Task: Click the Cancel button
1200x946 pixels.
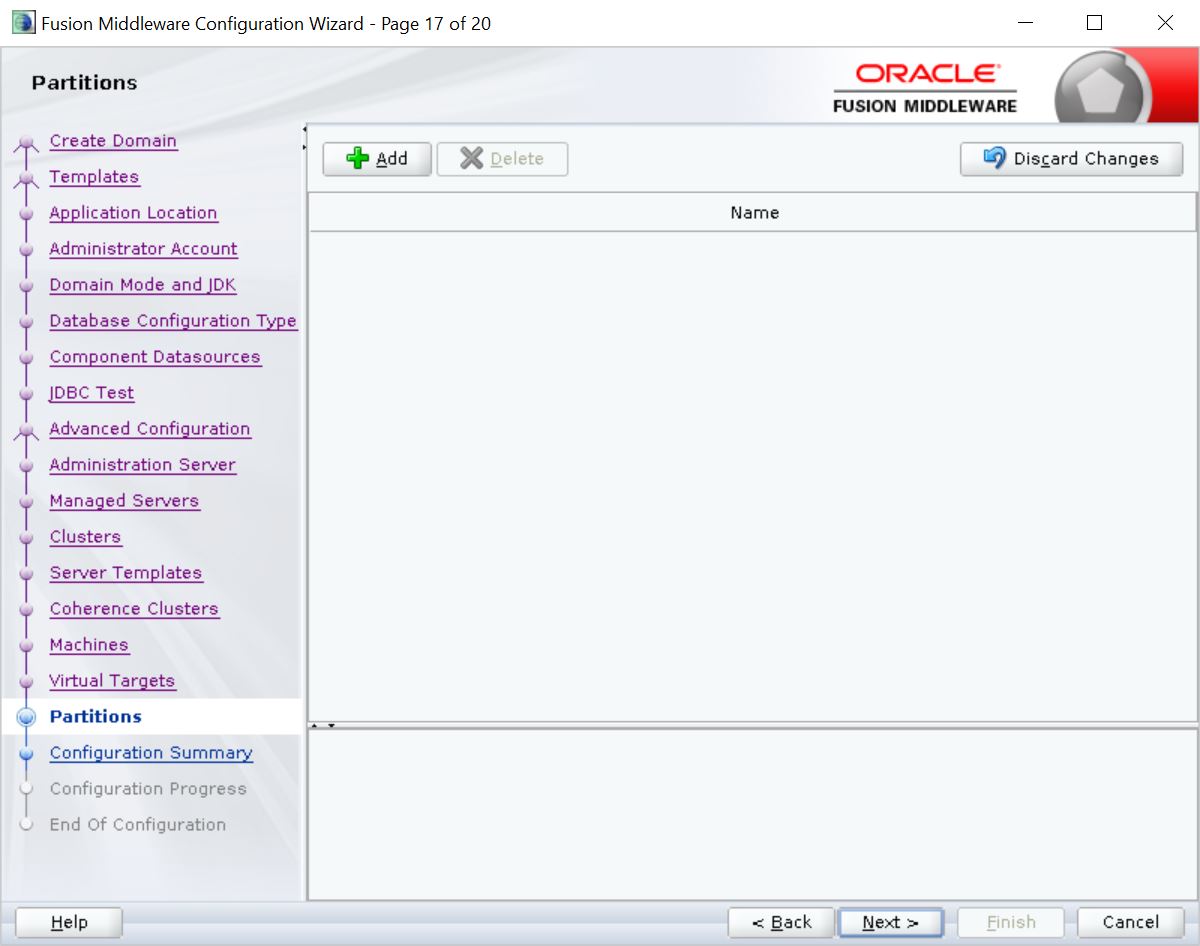Action: pos(1130,922)
